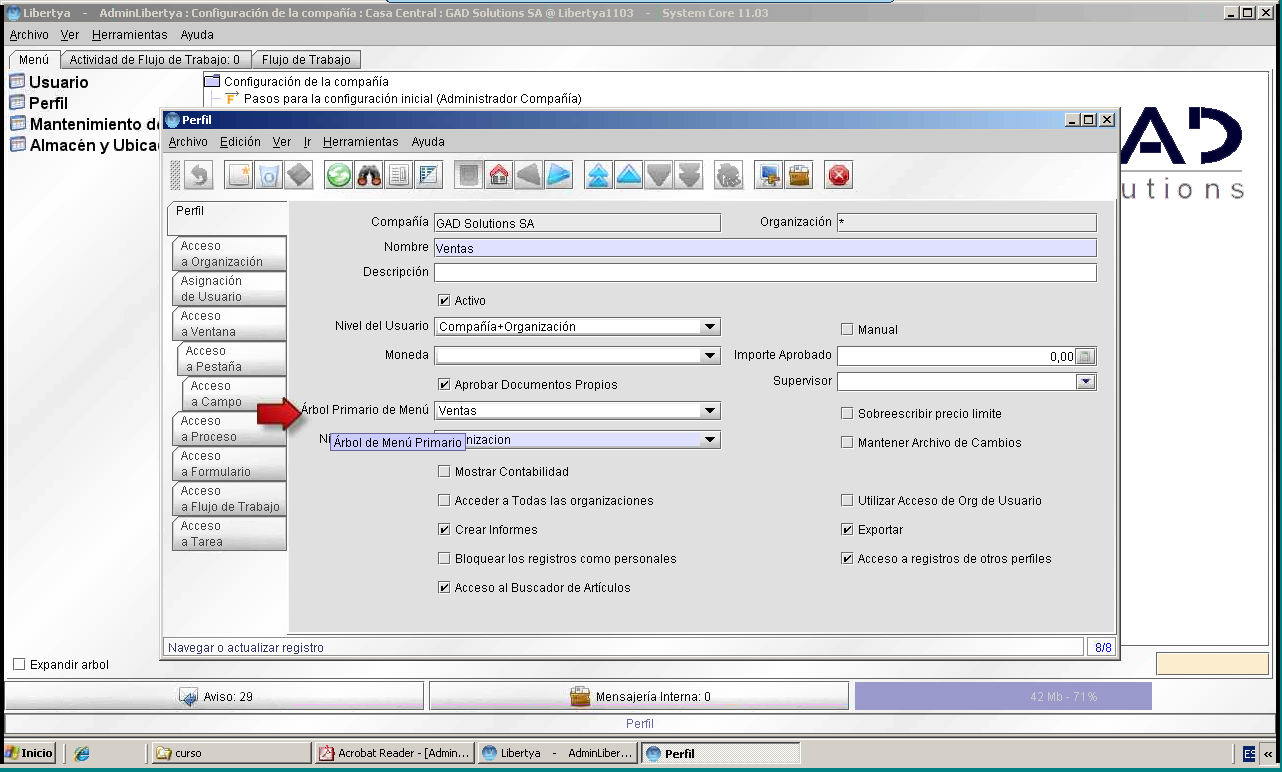Open the Mensajería Interna button
Viewport: 1282px width, 772px height.
click(639, 696)
